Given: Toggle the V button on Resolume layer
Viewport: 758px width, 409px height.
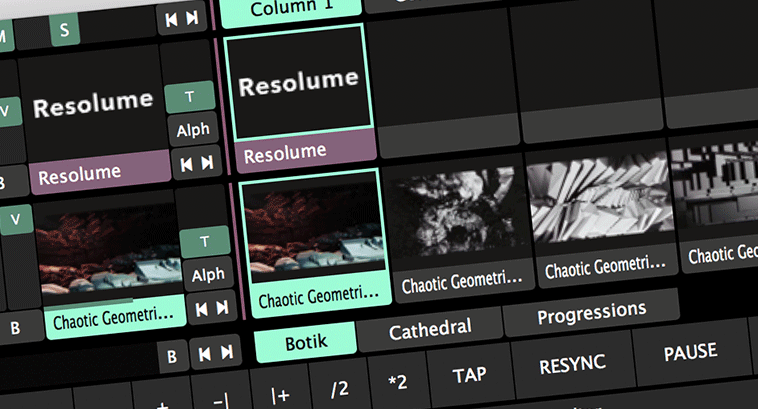Looking at the screenshot, I should pyautogui.click(x=7, y=112).
